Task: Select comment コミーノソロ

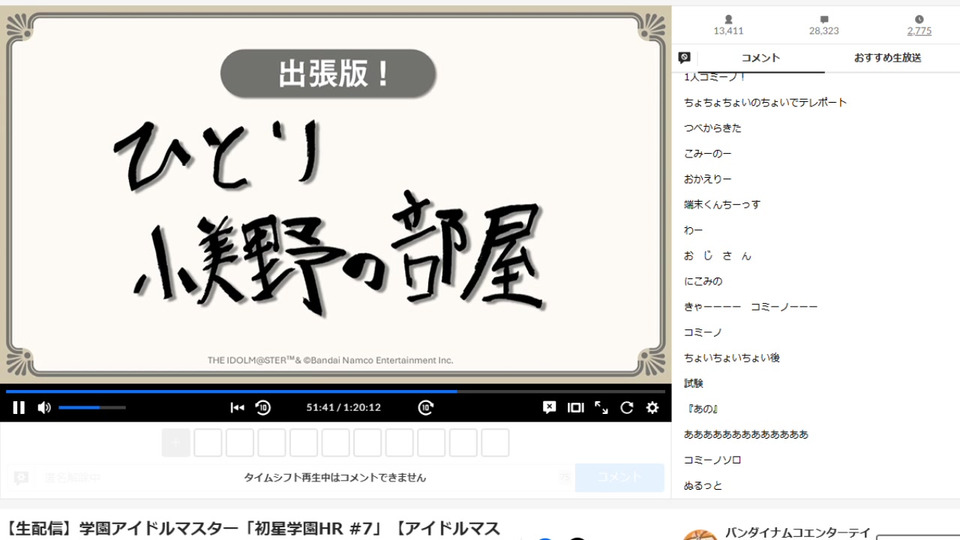Action: click(x=713, y=460)
